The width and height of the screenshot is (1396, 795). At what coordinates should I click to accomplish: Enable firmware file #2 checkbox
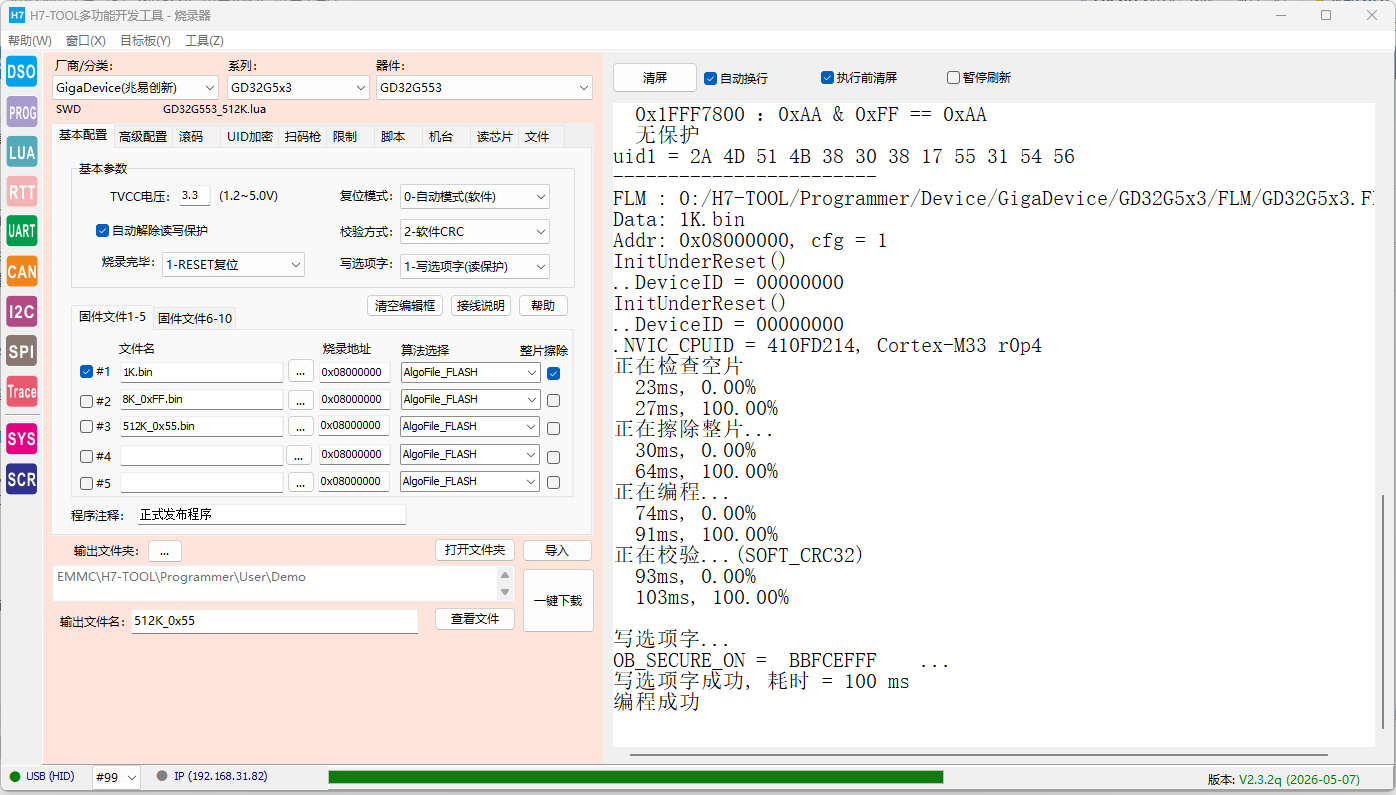[86, 401]
